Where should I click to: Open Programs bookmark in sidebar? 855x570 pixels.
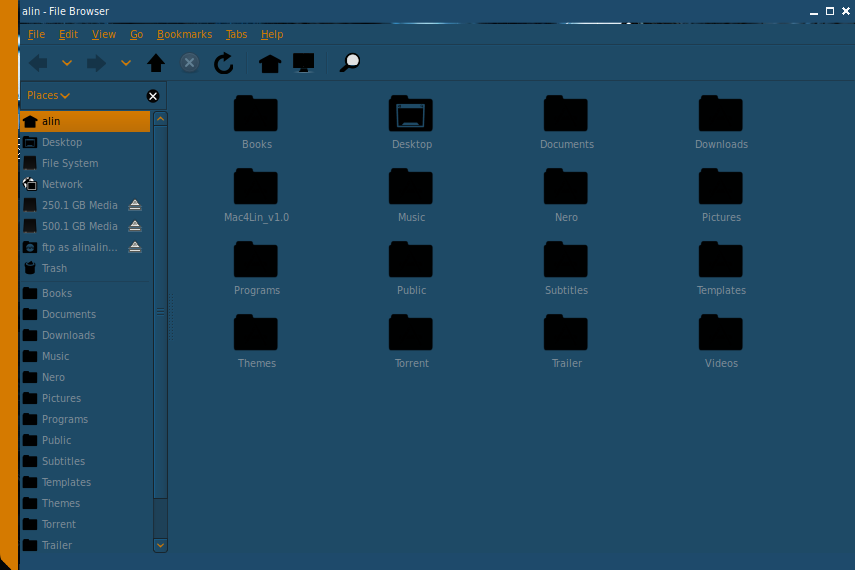[85, 419]
